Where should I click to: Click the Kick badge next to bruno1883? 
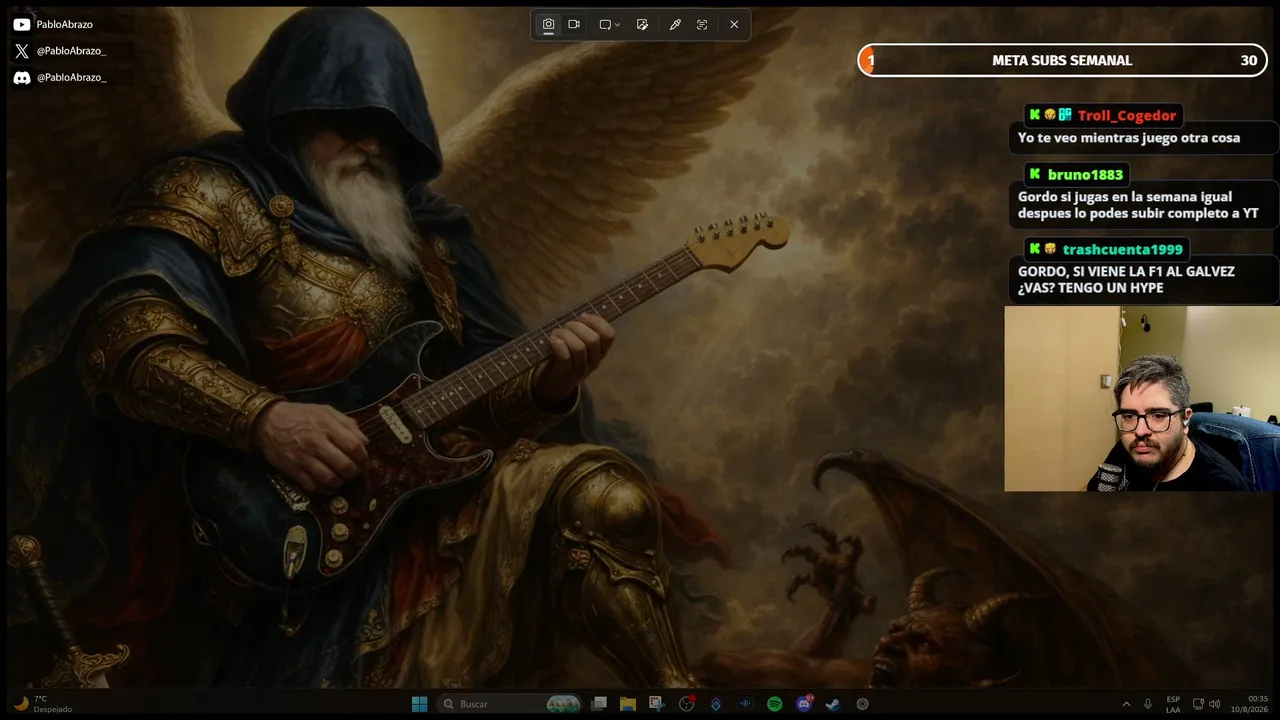click(x=1035, y=174)
